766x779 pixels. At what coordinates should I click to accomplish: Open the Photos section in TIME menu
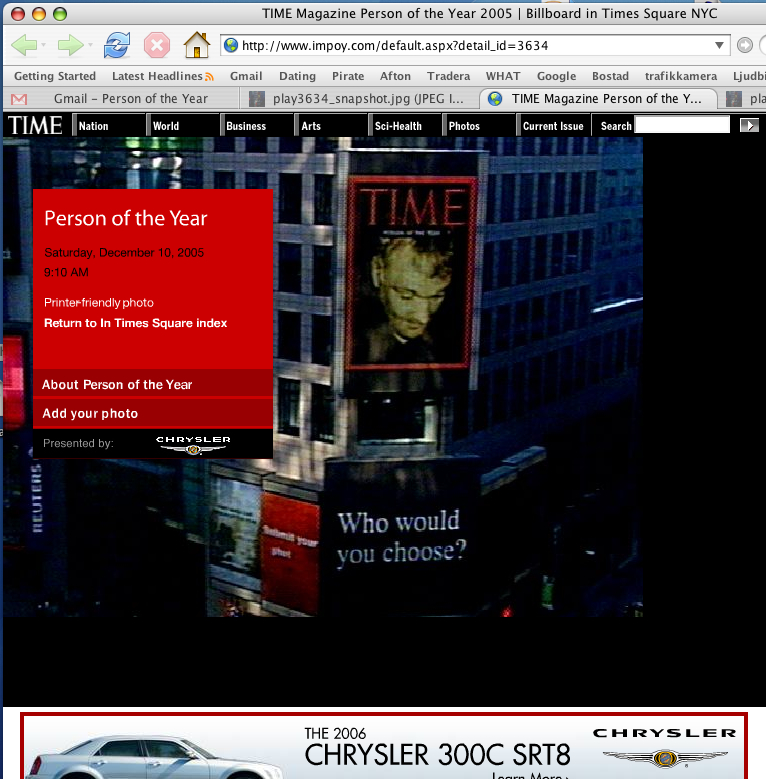[464, 126]
